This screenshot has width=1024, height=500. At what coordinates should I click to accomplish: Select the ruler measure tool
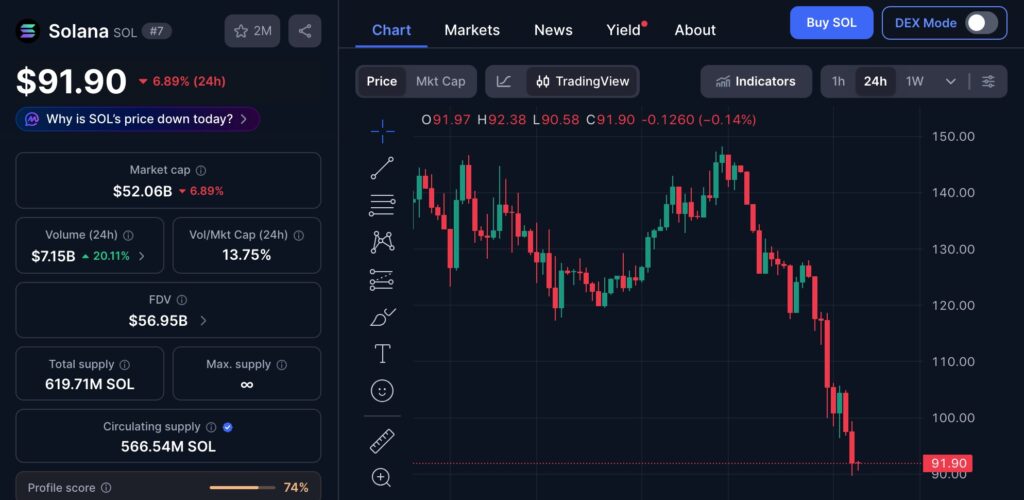tap(382, 440)
